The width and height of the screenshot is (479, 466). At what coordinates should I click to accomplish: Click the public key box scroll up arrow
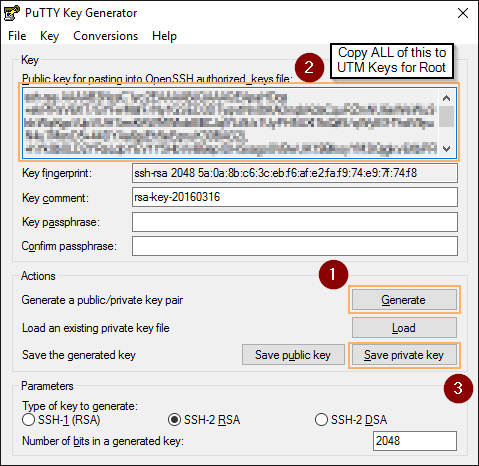point(446,98)
